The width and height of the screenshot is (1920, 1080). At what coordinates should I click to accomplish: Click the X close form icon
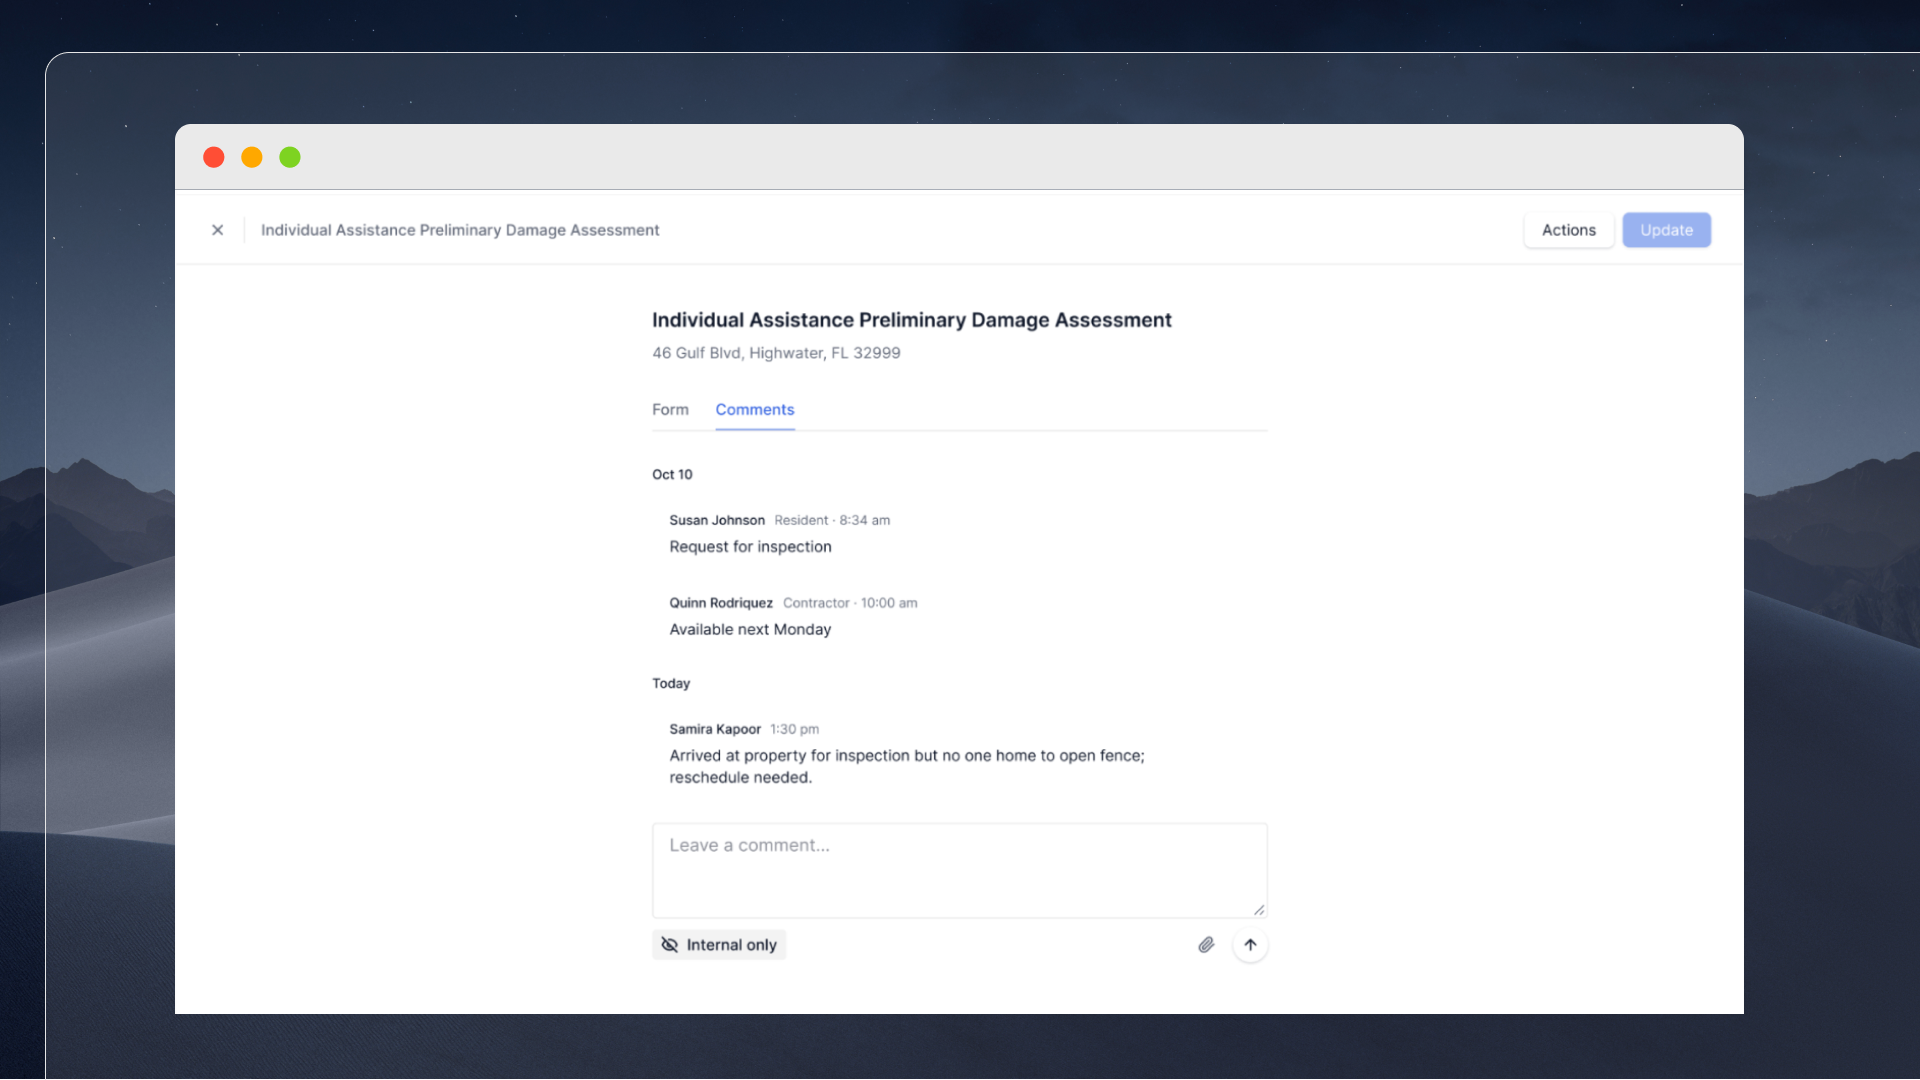(x=217, y=230)
